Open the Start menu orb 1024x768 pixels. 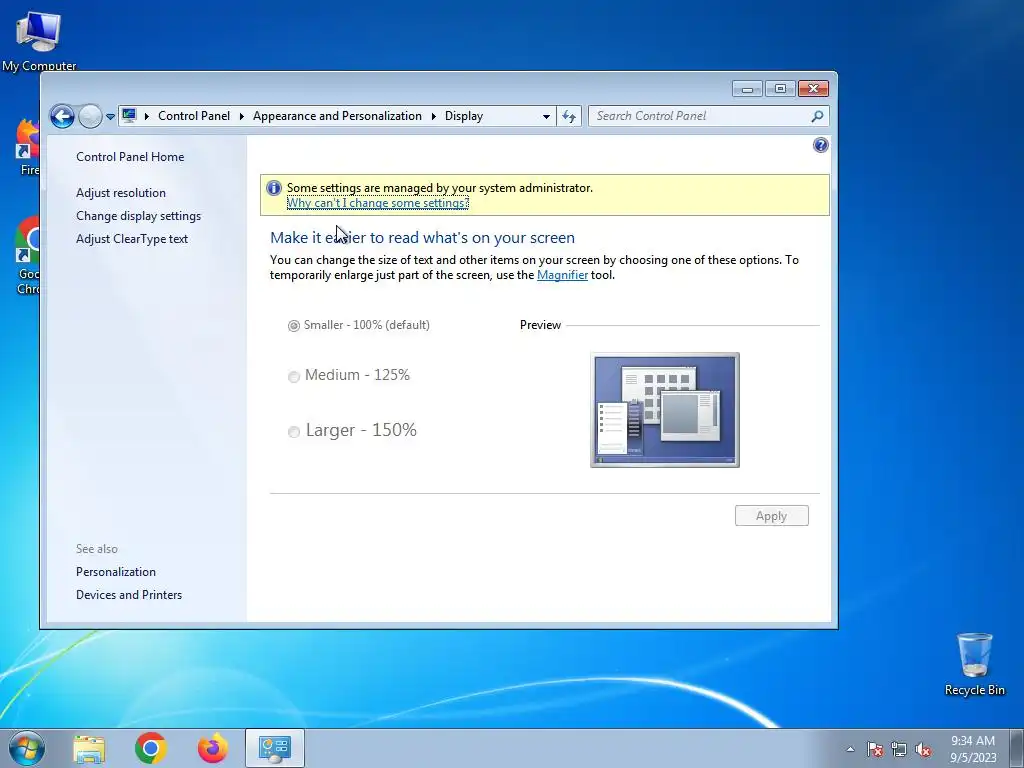(x=27, y=748)
